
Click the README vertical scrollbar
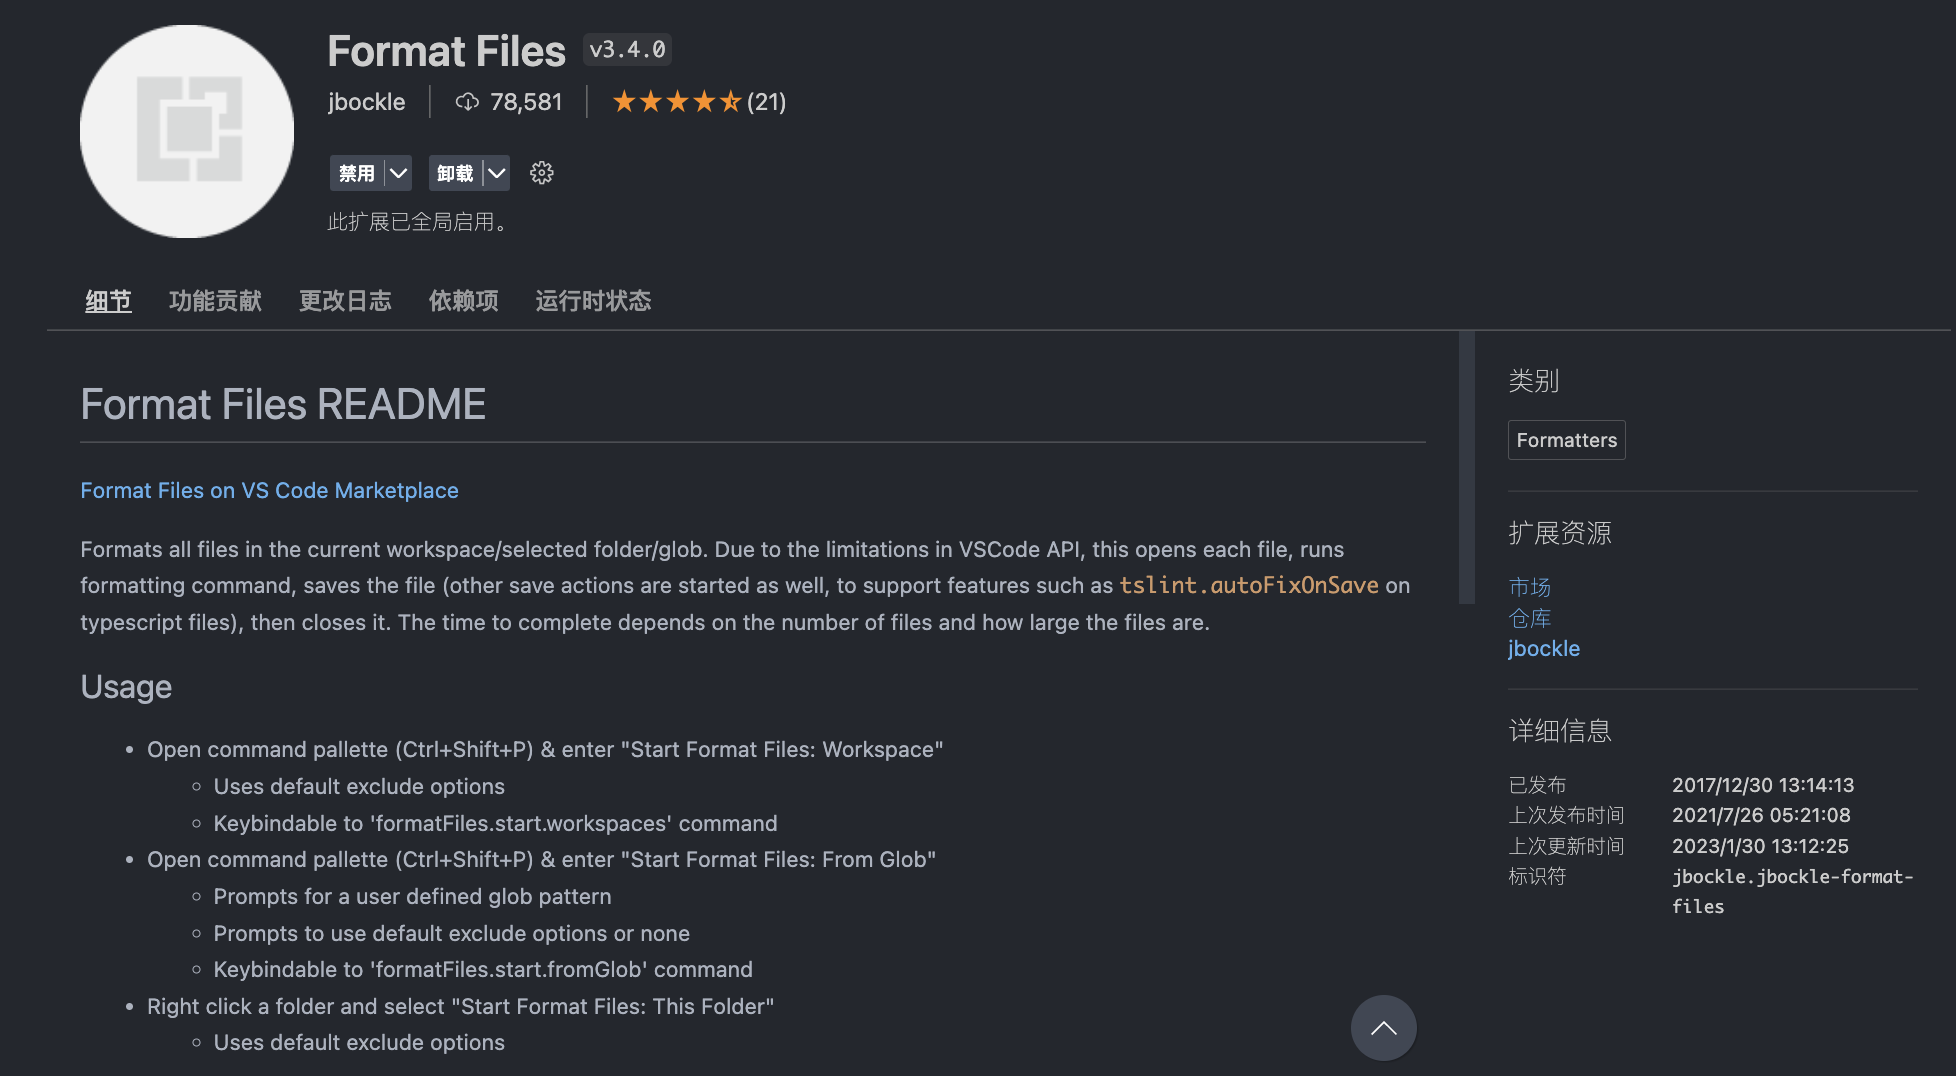coord(1466,468)
